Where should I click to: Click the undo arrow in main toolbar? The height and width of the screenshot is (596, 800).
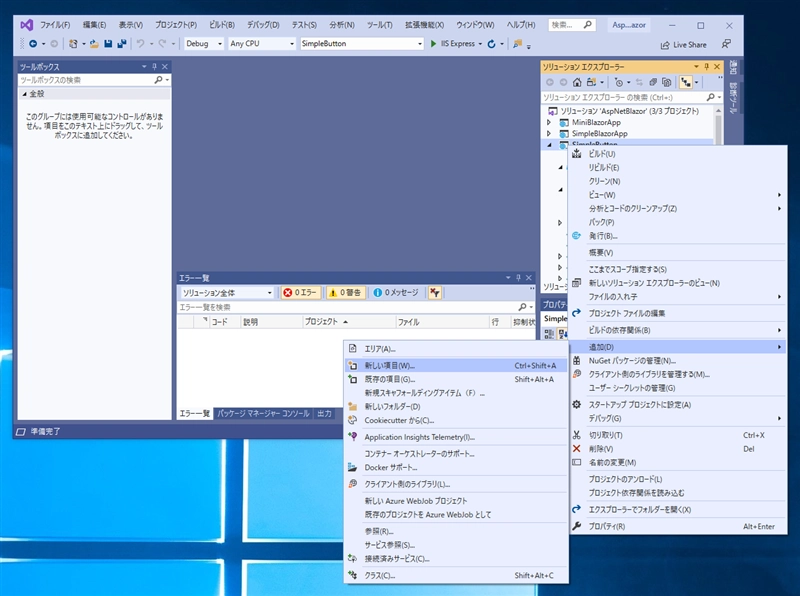click(x=140, y=44)
